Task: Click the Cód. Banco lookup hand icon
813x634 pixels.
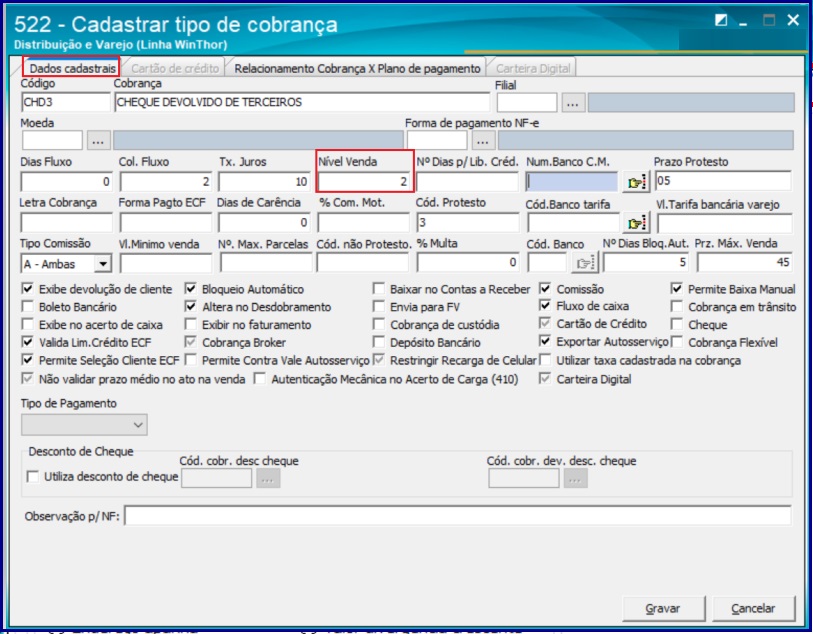Action: click(585, 263)
